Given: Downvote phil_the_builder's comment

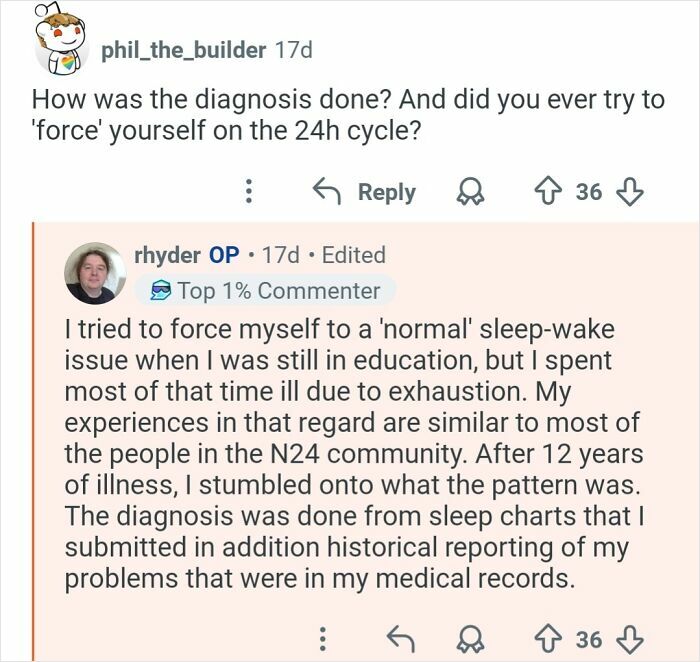Looking at the screenshot, I should (x=629, y=191).
